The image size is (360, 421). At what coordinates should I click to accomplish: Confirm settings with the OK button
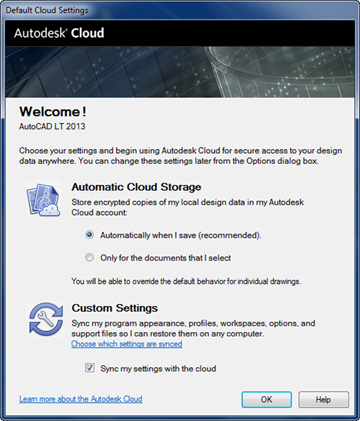click(267, 399)
